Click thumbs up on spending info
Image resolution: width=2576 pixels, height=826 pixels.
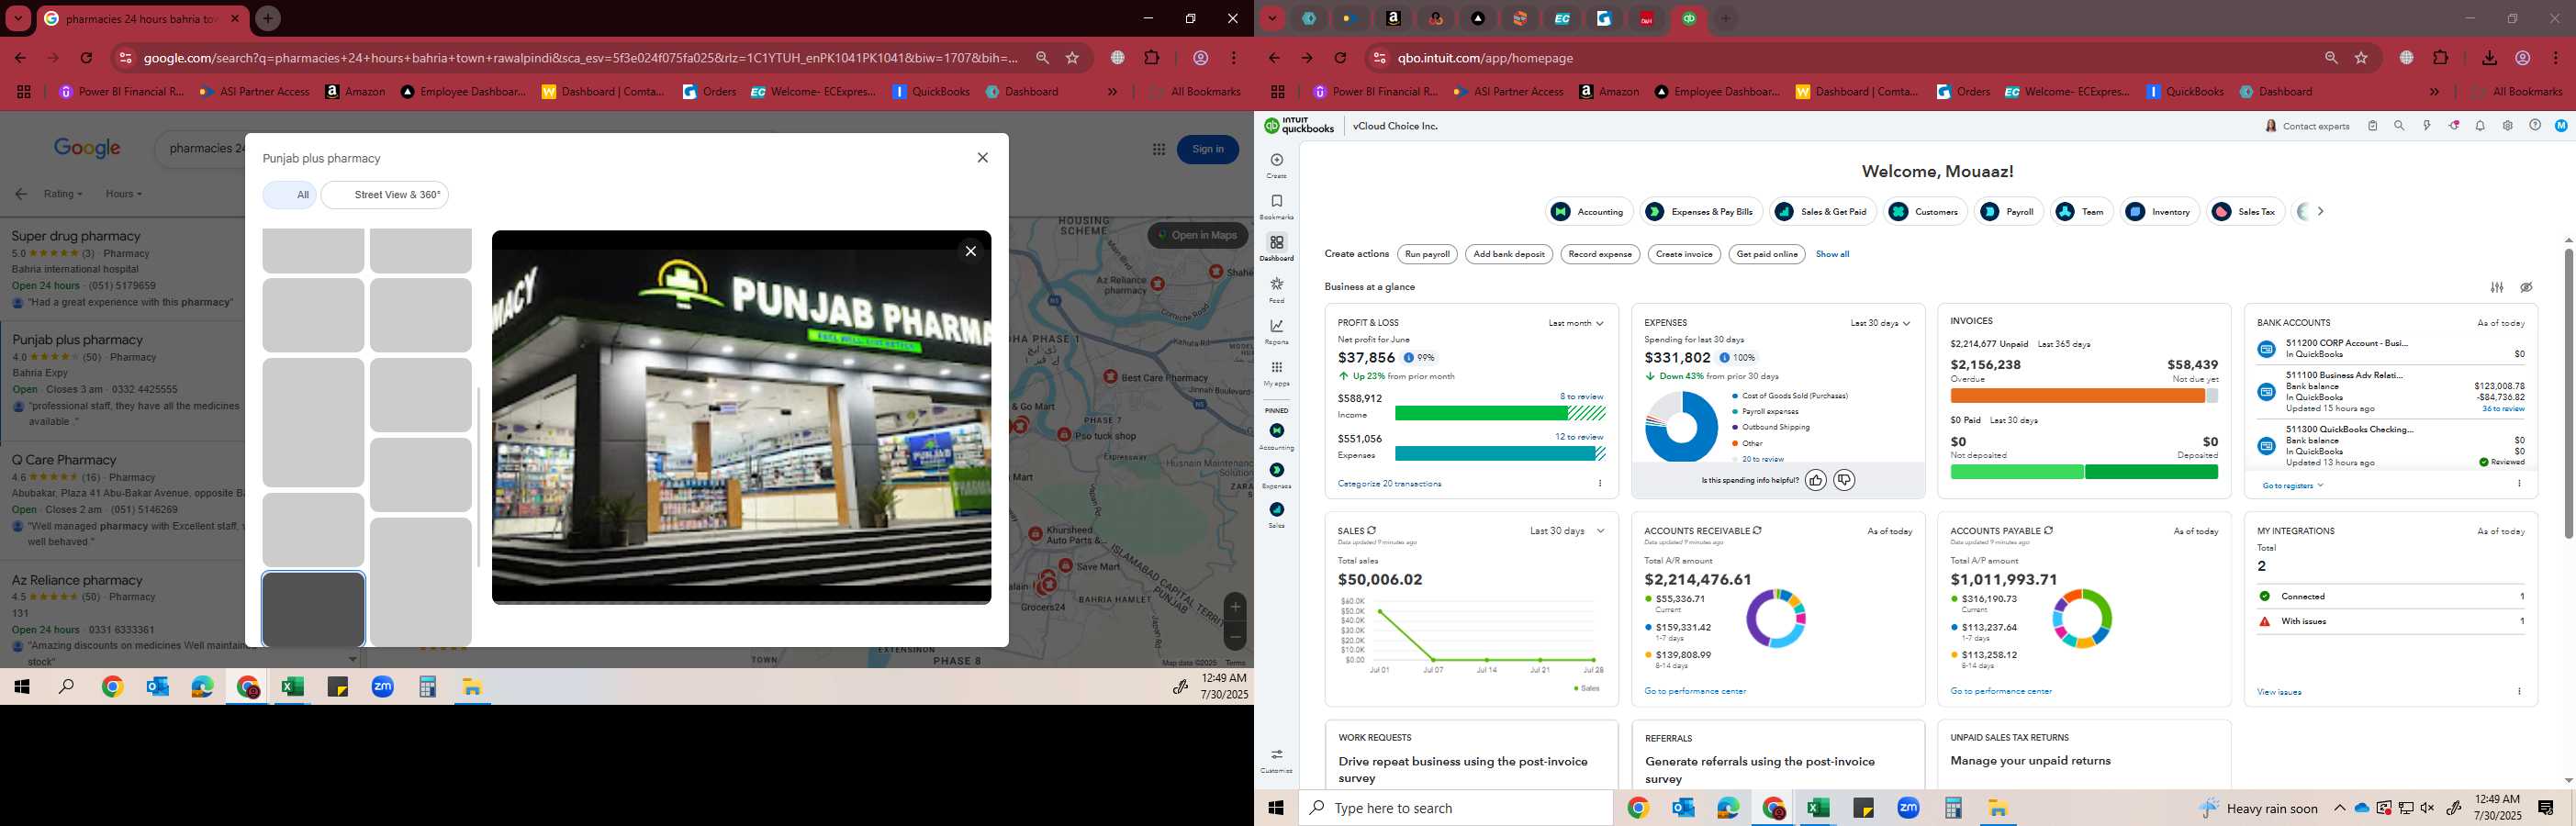point(1816,481)
